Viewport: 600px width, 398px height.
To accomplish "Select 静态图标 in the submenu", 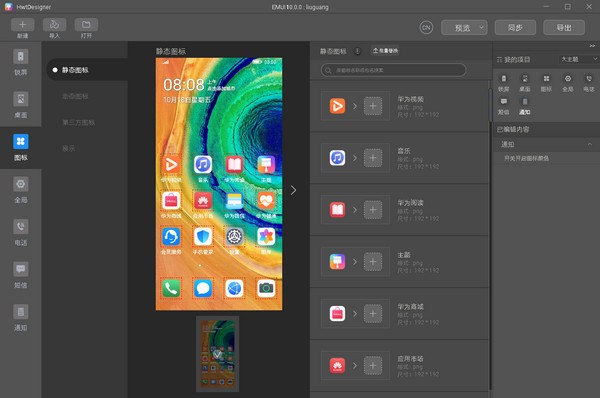I will point(87,70).
